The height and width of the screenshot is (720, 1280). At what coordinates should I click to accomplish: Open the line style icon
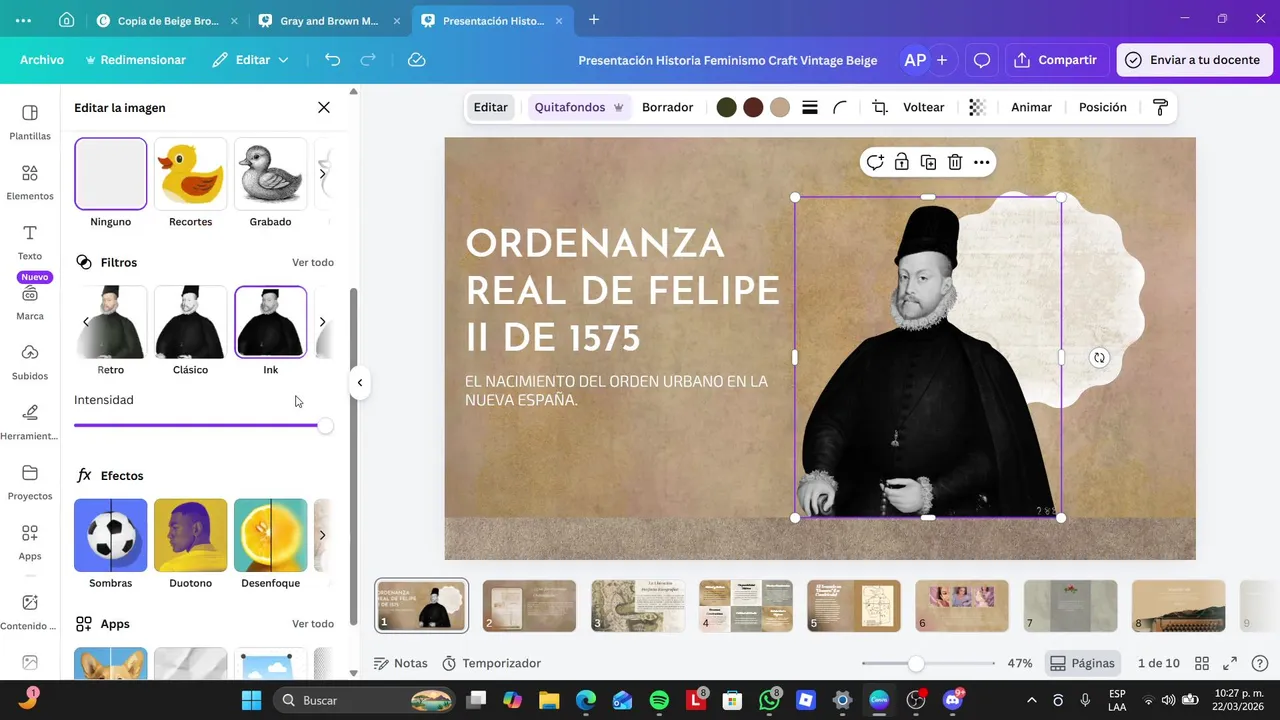point(810,107)
